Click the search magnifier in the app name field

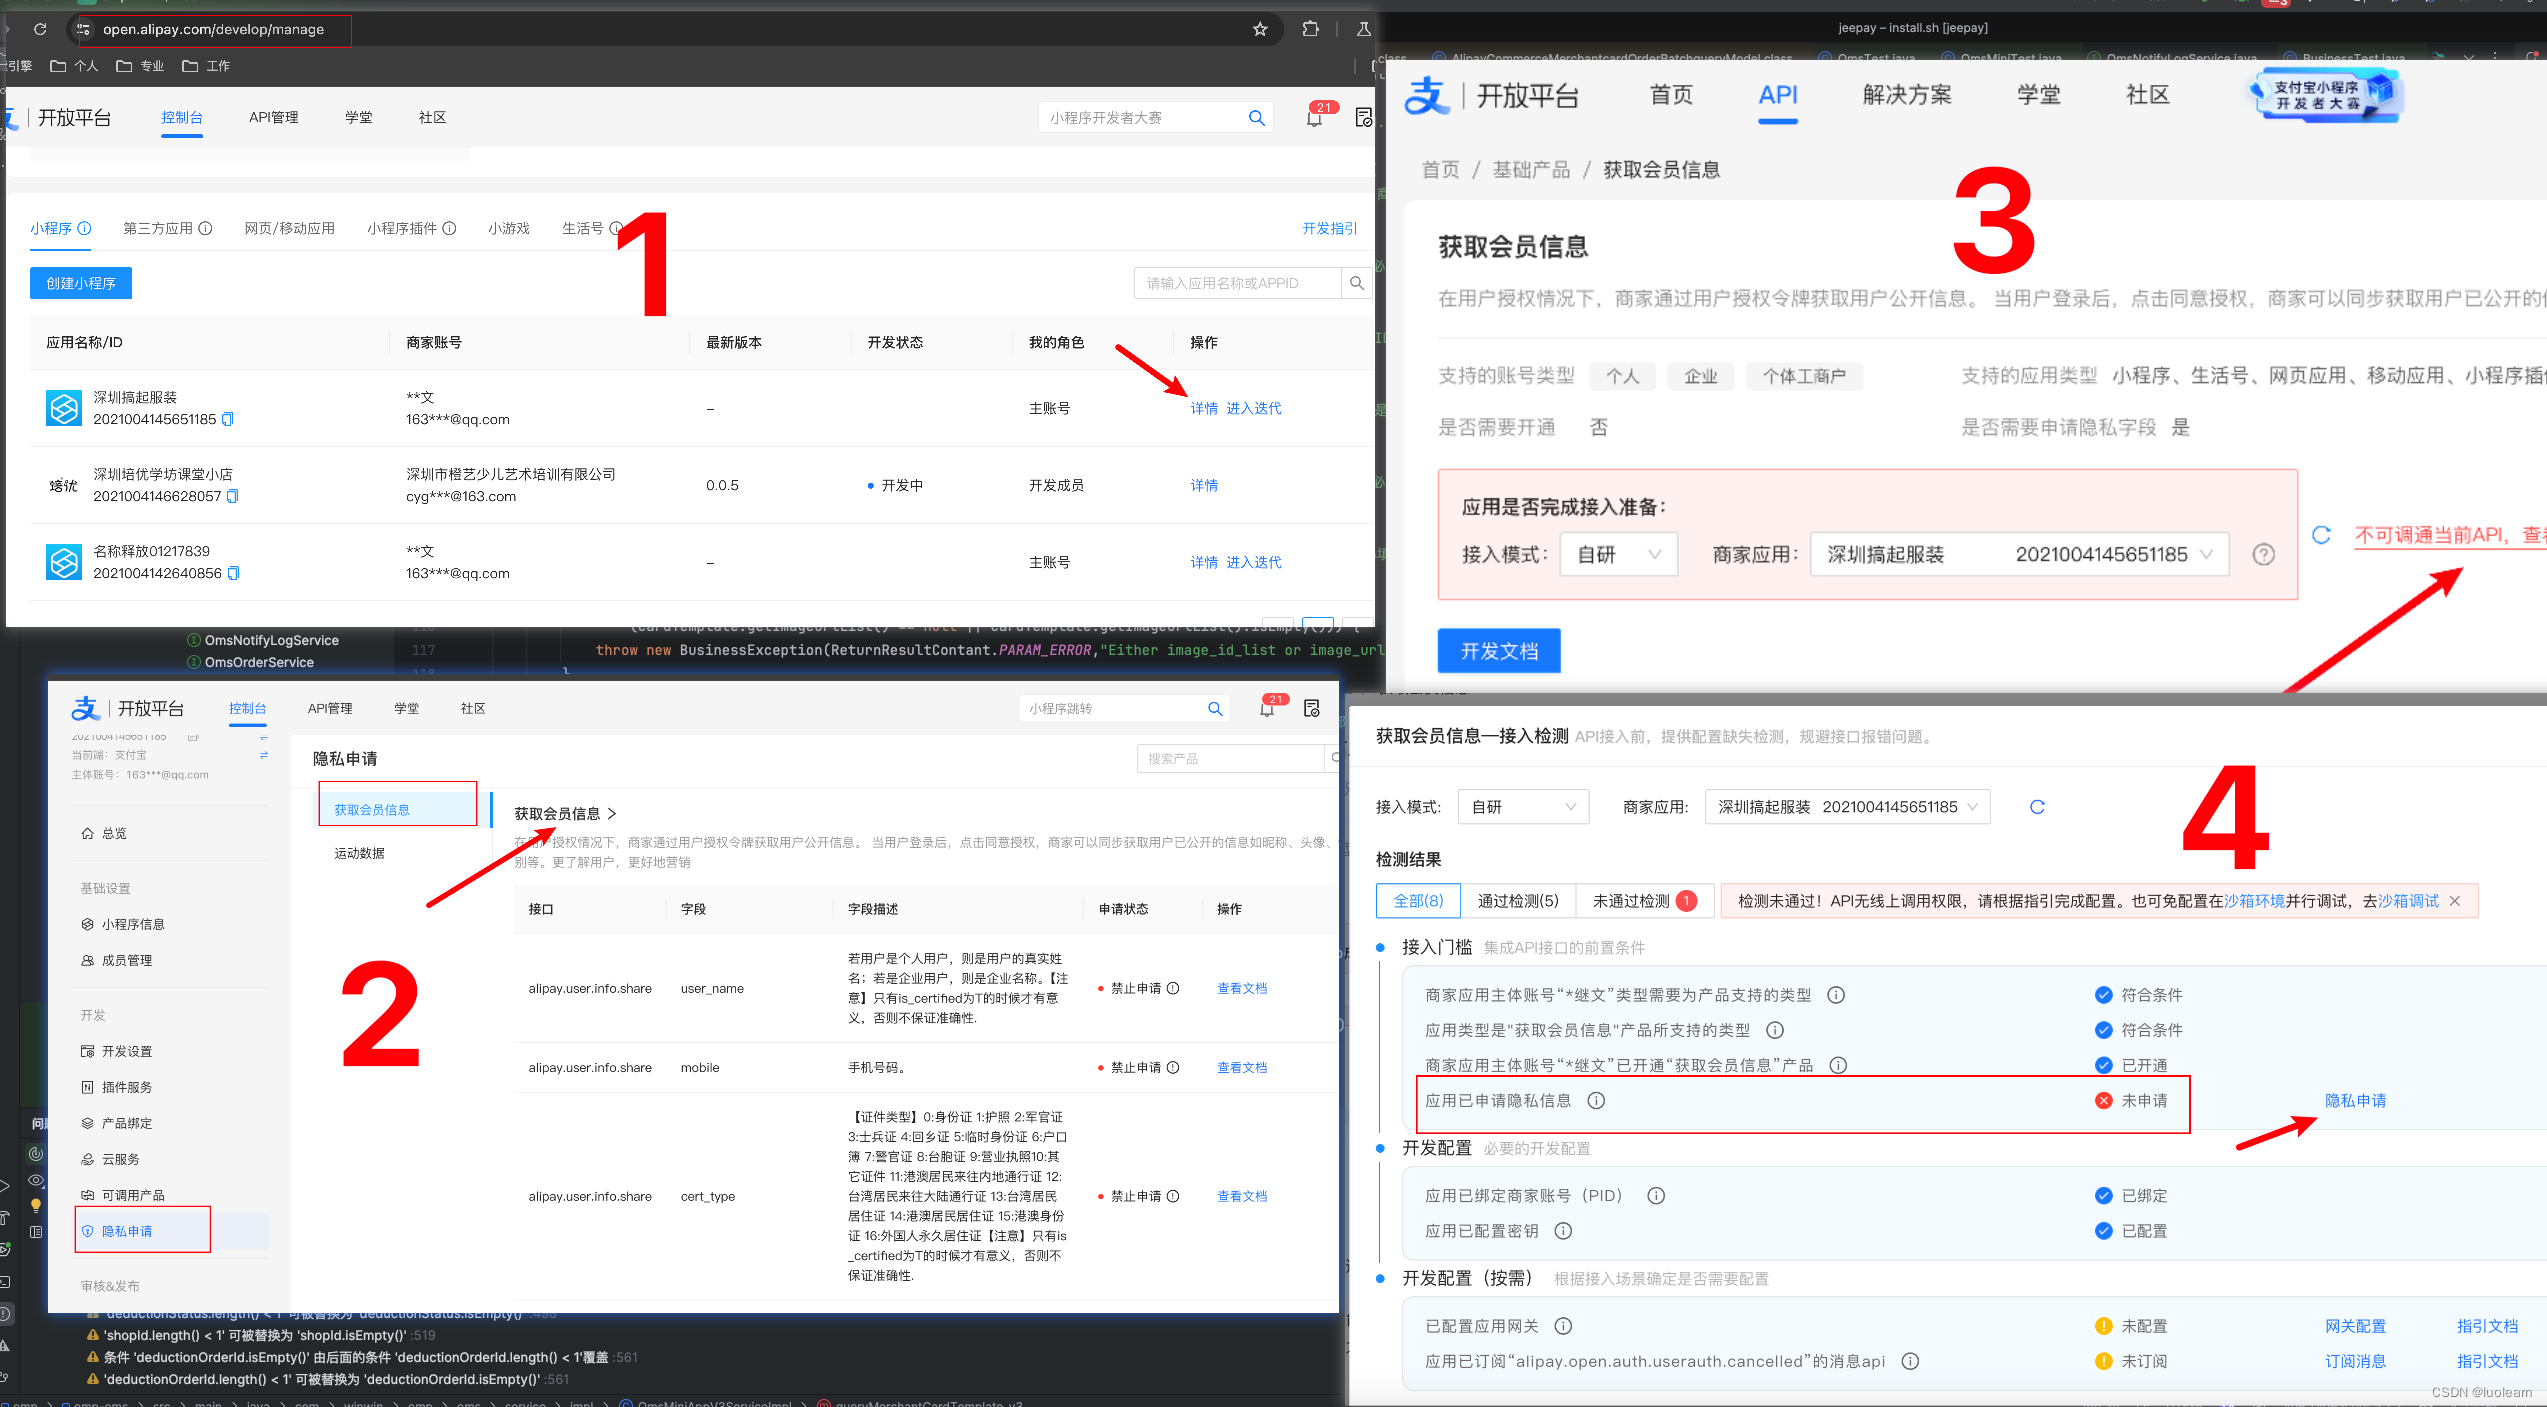pos(1356,283)
